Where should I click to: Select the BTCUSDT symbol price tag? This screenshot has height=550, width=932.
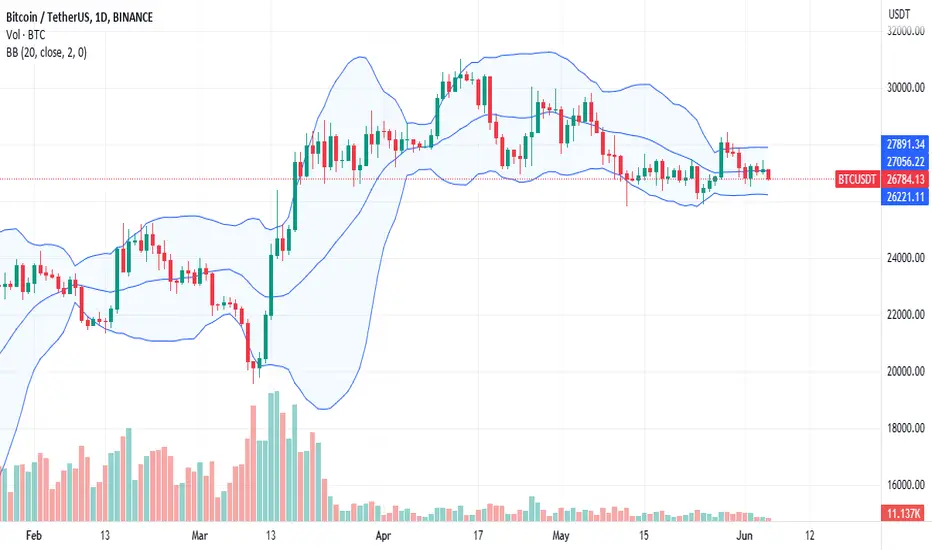pyautogui.click(x=857, y=179)
